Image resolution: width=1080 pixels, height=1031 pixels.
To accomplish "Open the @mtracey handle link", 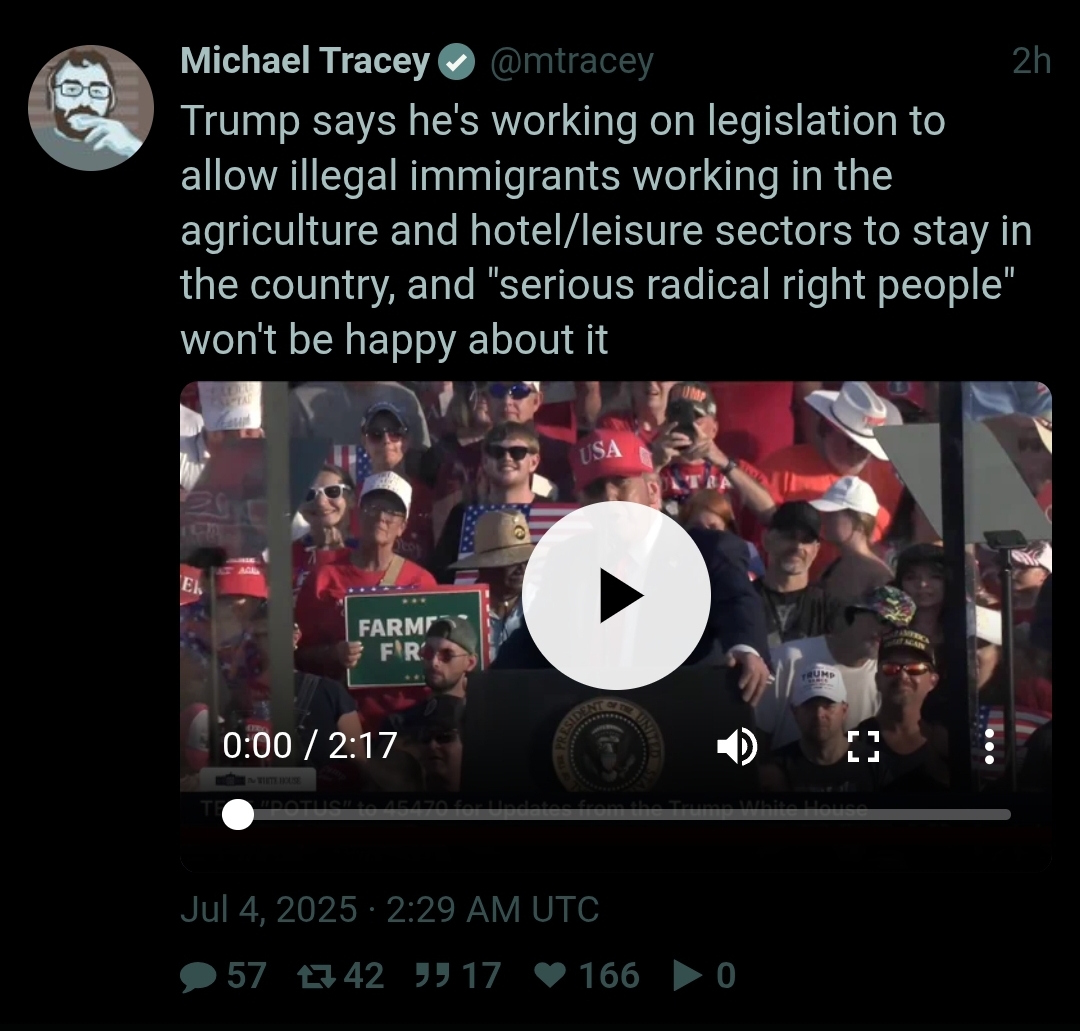I will 572,62.
